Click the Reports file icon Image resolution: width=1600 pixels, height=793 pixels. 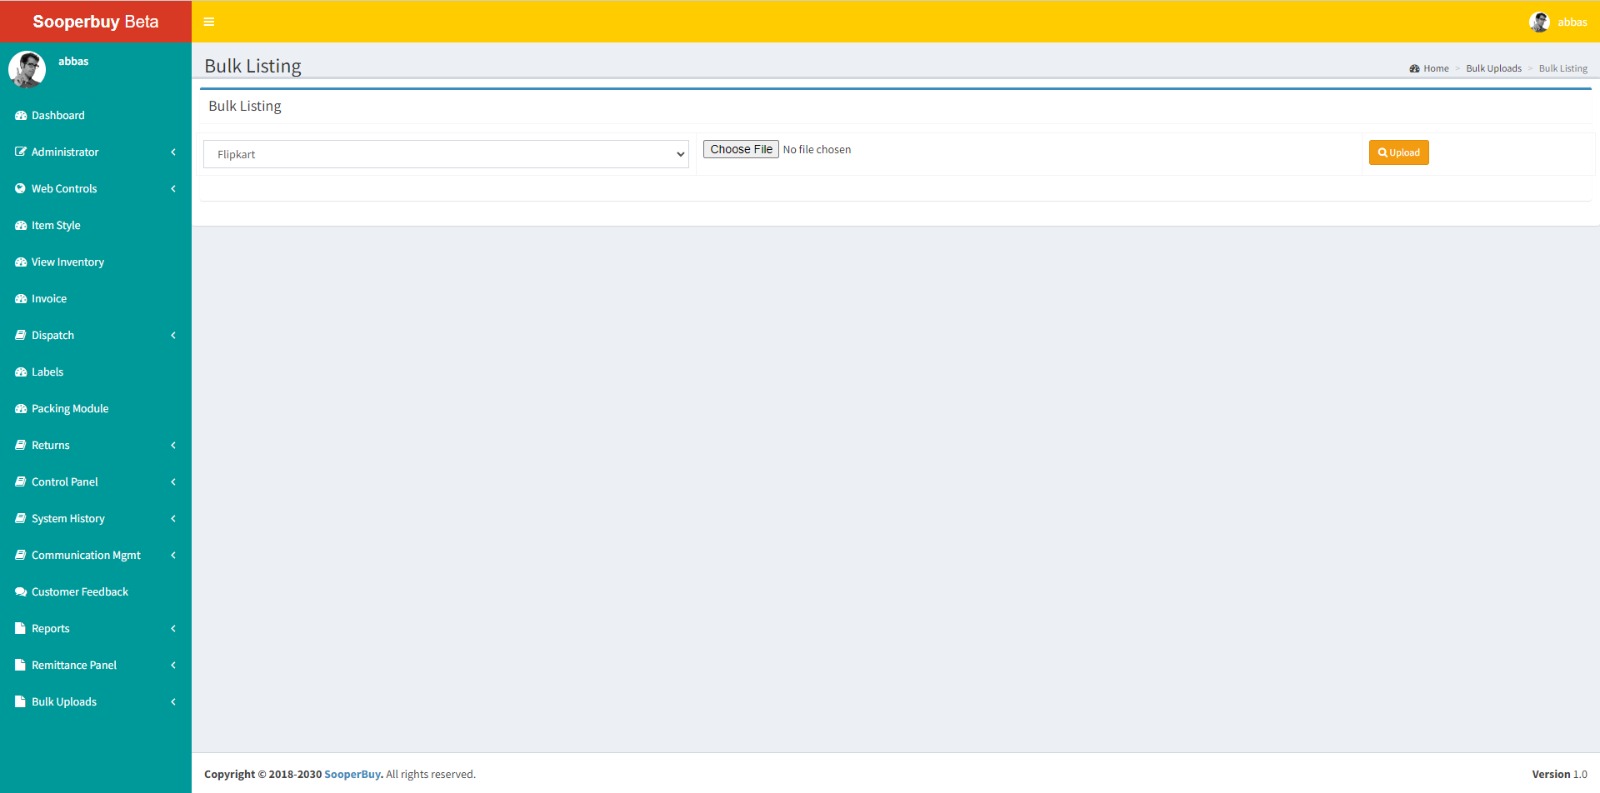click(x=21, y=629)
